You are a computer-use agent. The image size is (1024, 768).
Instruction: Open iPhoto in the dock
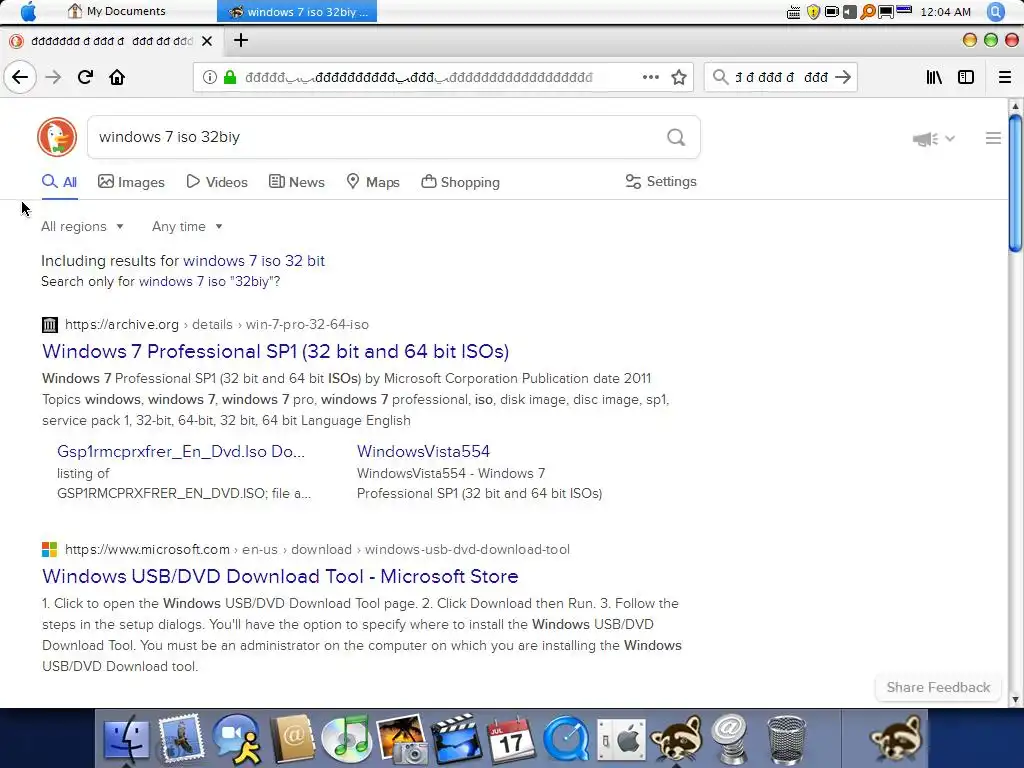pyautogui.click(x=402, y=739)
